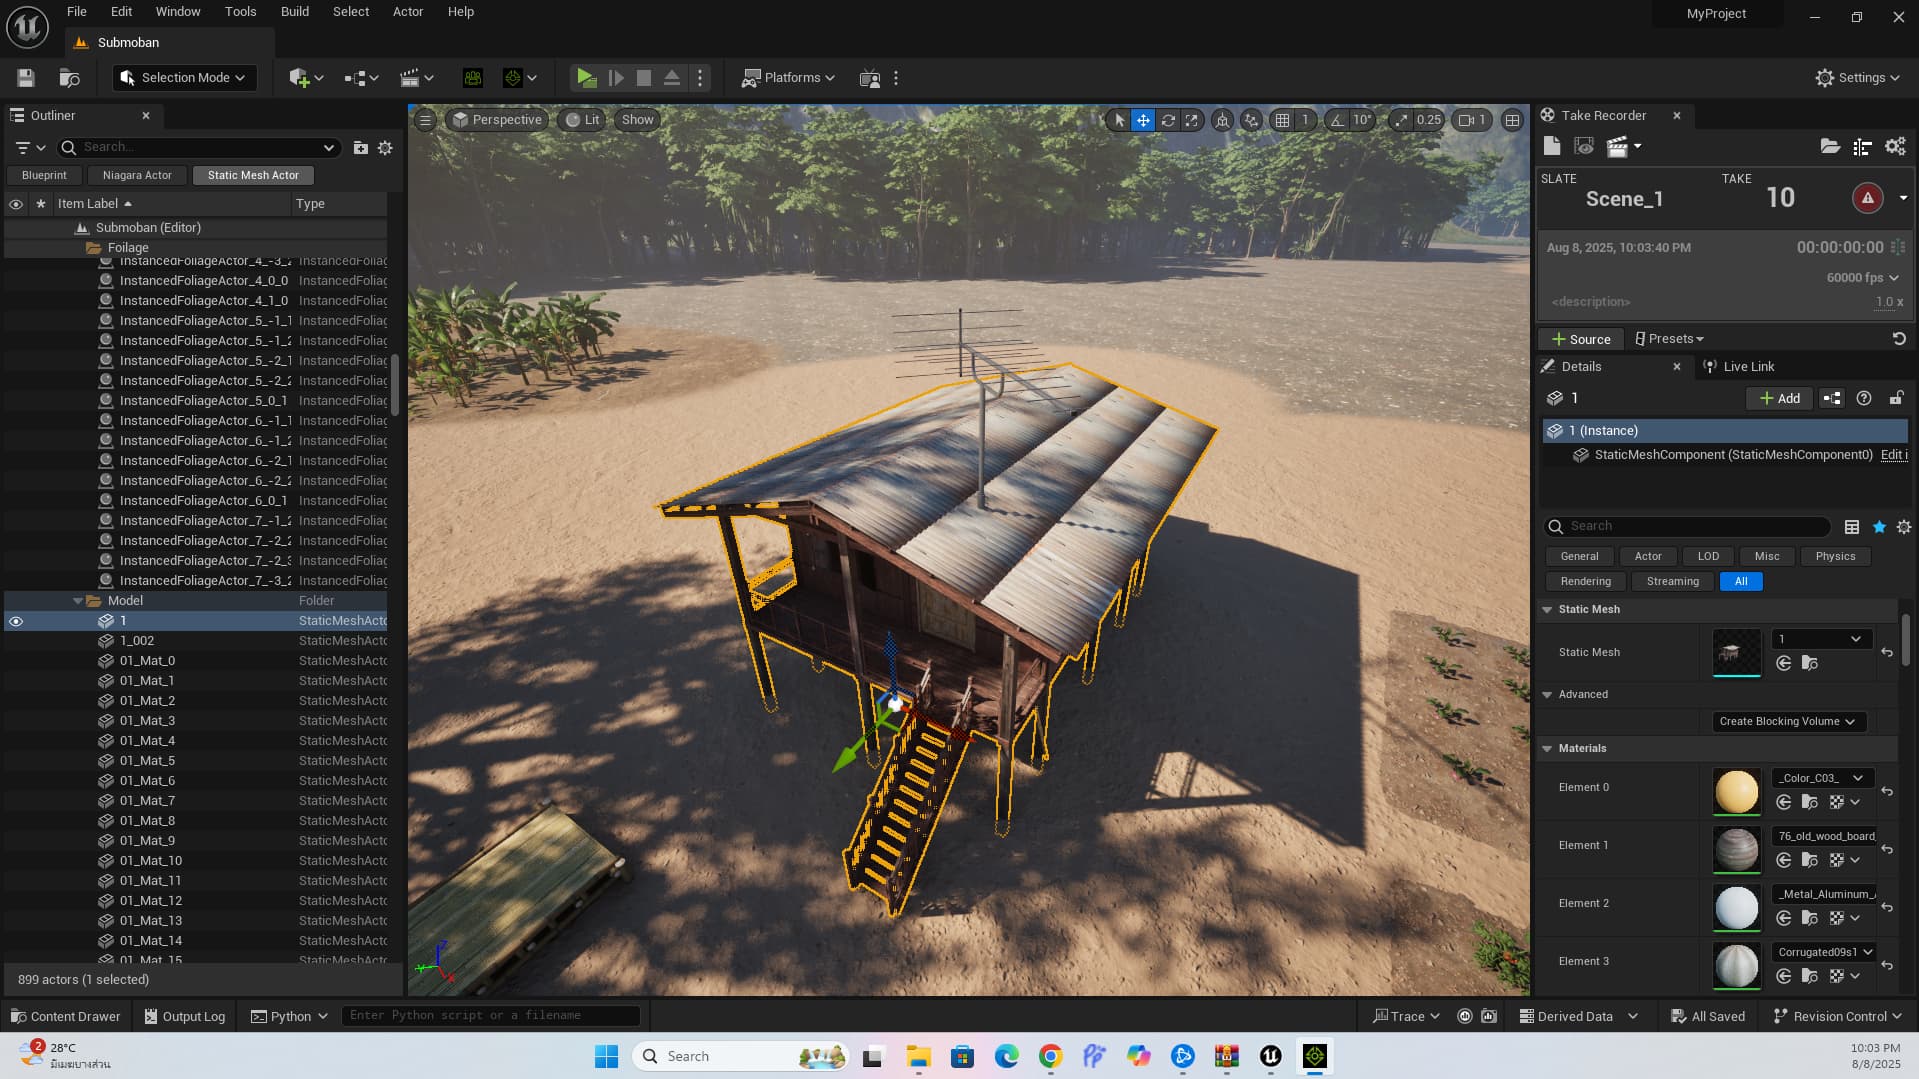The height and width of the screenshot is (1079, 1919).
Task: Click the Play in Editor button
Action: coord(586,78)
